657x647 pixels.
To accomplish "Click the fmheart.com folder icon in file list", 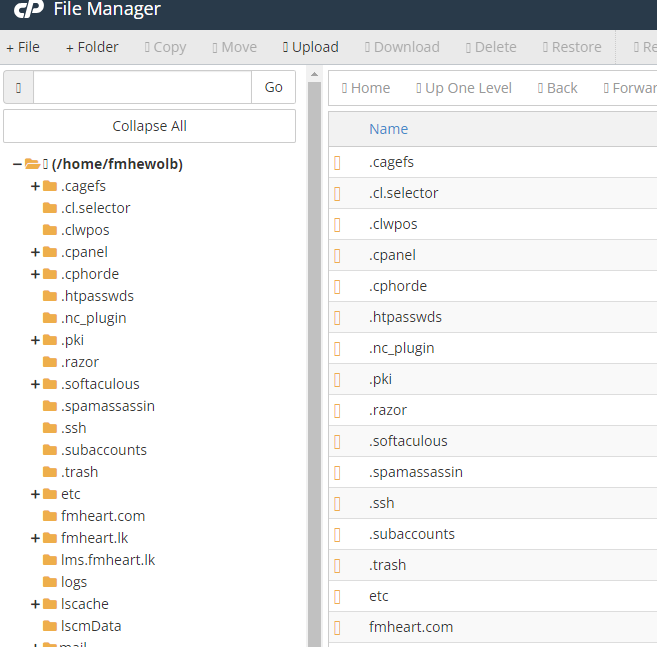I will (x=337, y=628).
